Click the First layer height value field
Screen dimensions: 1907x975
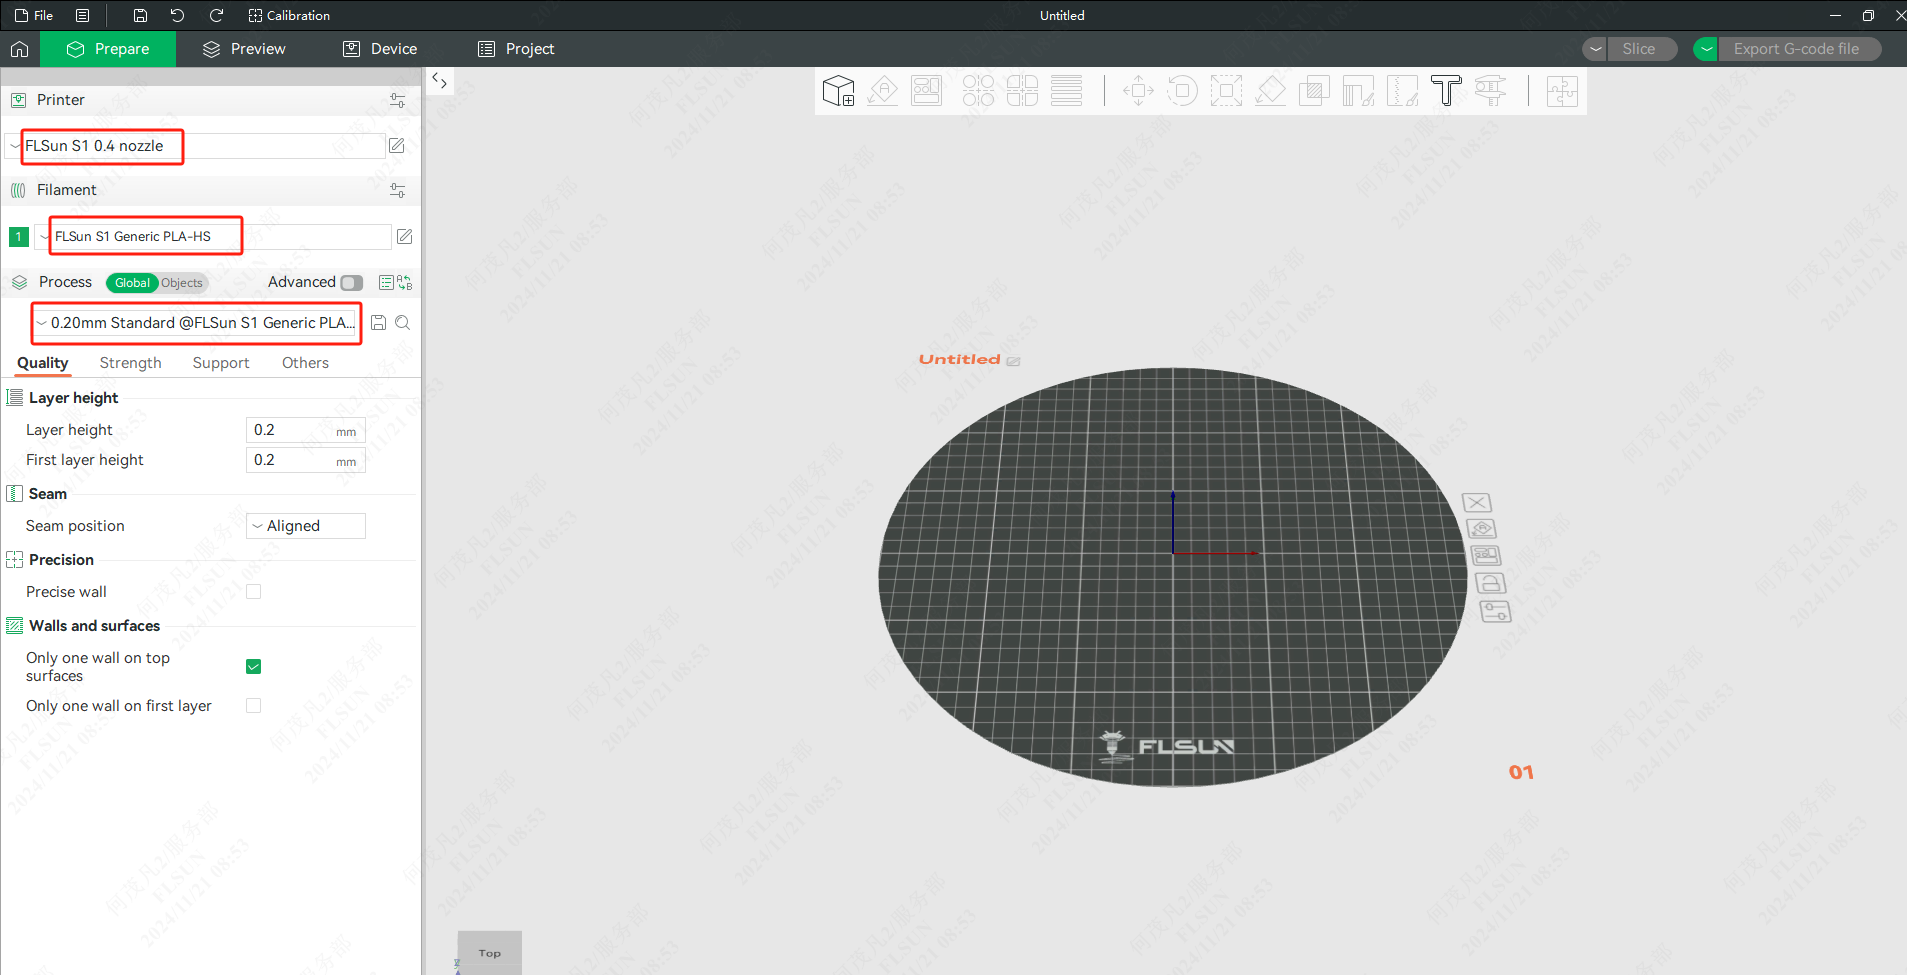pyautogui.click(x=306, y=460)
